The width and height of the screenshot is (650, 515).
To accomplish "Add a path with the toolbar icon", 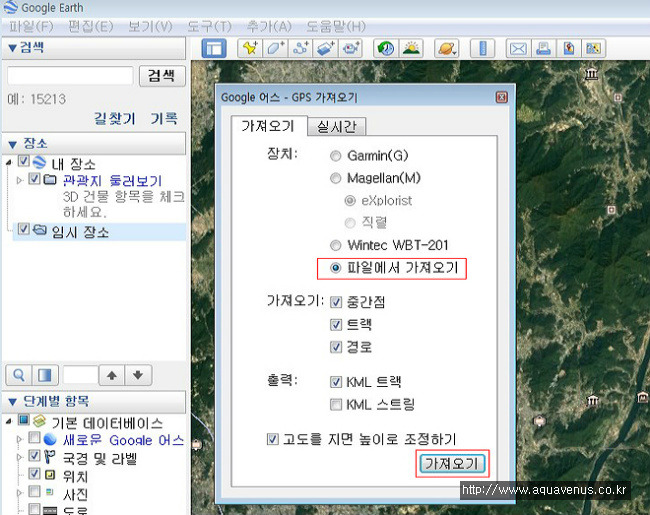I will [301, 49].
